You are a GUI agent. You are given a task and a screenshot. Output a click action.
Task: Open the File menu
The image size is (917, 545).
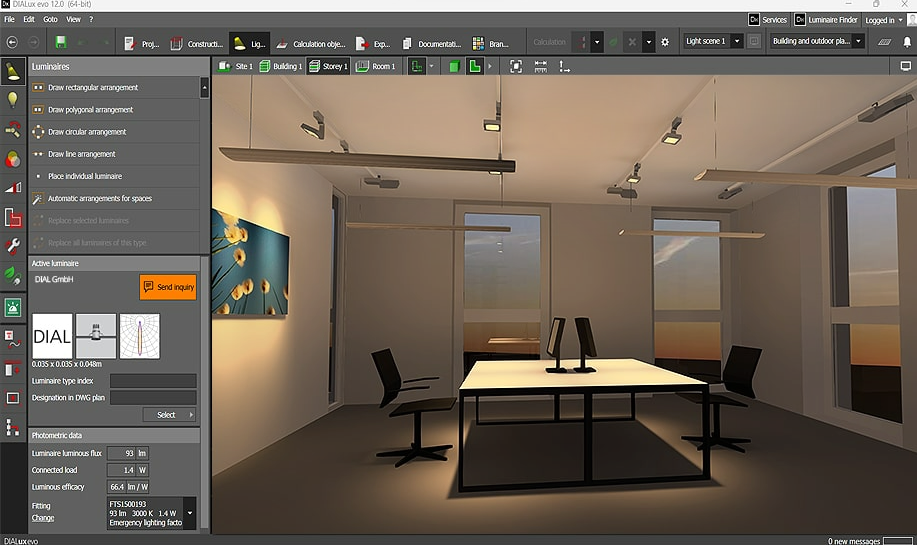pyautogui.click(x=9, y=19)
